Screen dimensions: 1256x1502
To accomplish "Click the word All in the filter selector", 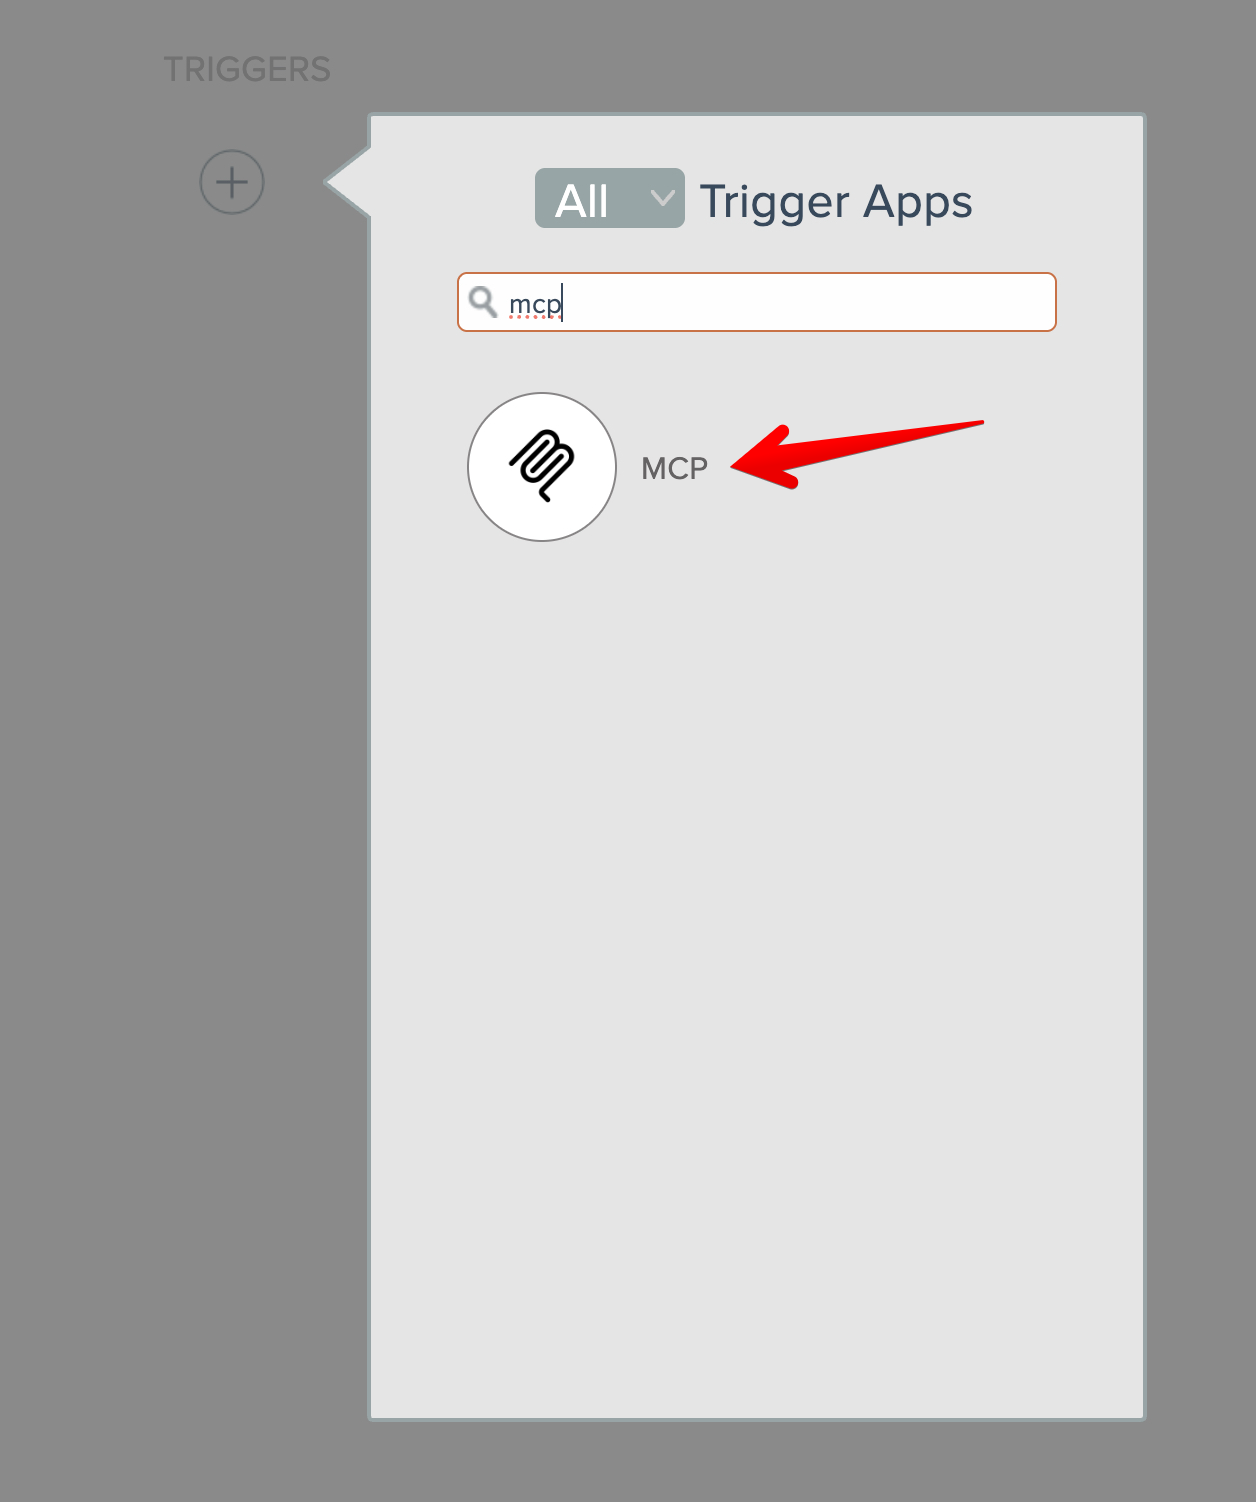I will [x=582, y=201].
